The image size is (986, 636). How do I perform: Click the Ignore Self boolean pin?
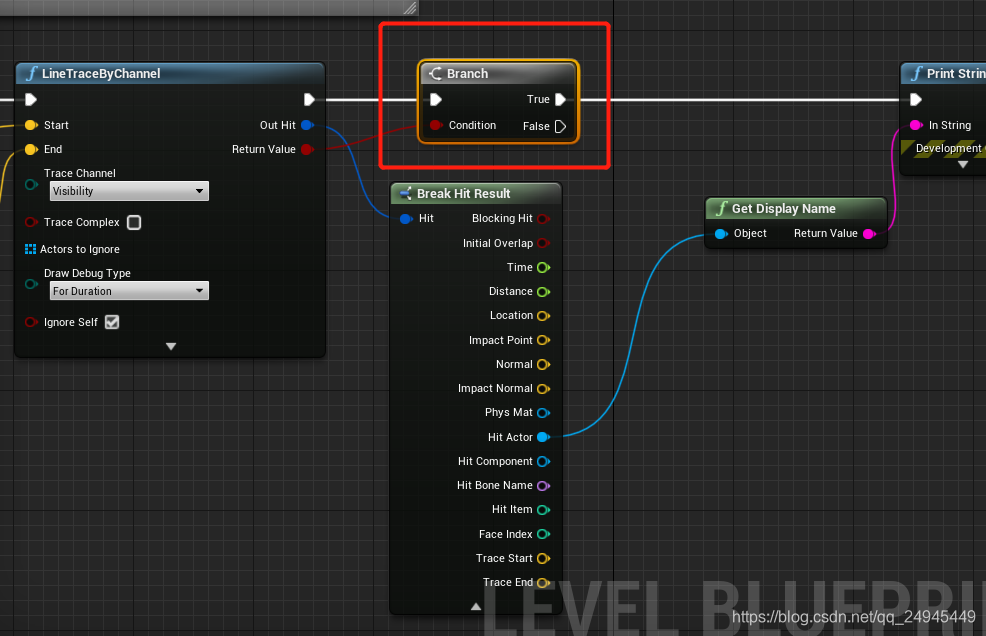(x=31, y=322)
